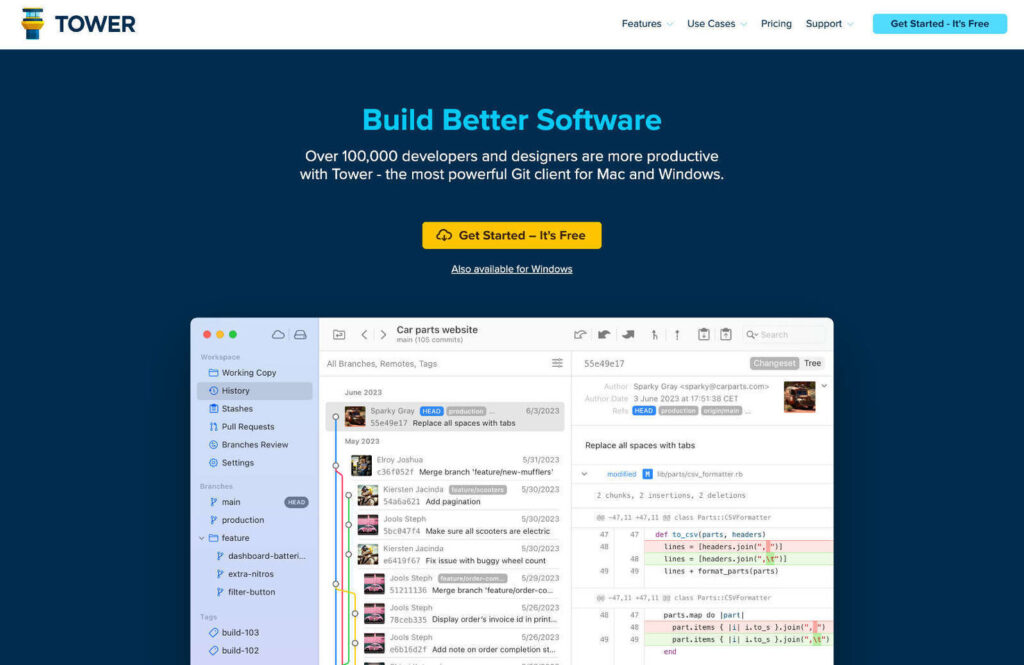Click the build-103 tag icon
This screenshot has height=665, width=1024.
click(x=213, y=632)
